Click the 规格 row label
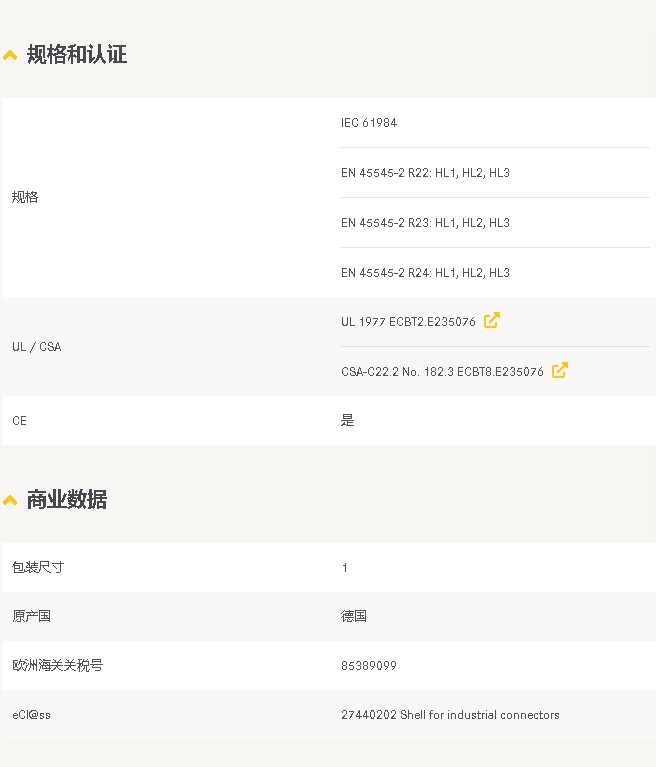656x767 pixels. 25,197
